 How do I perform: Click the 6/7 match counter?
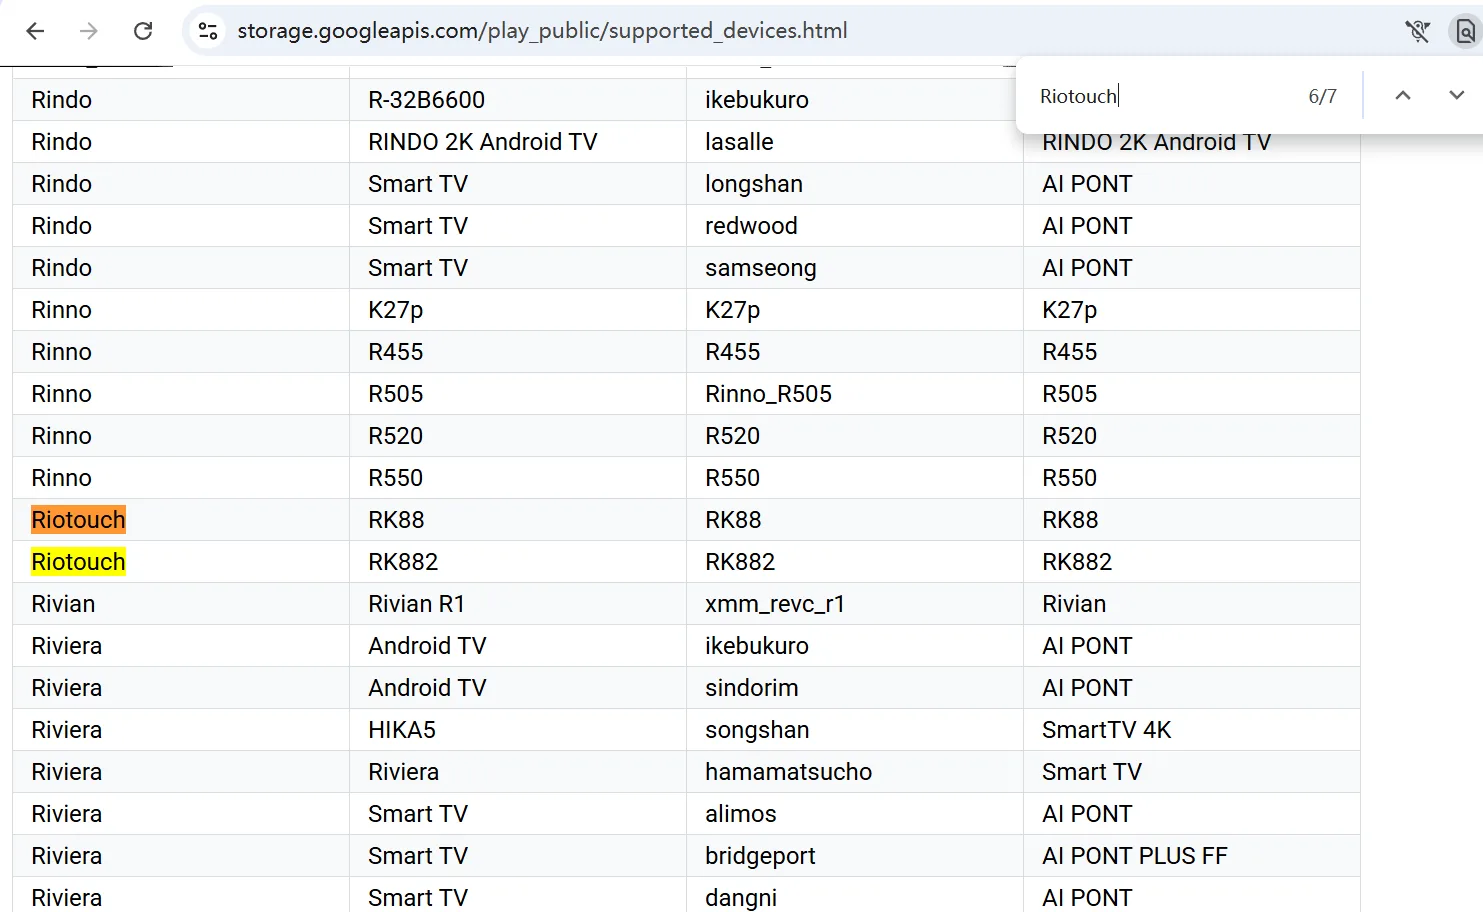[x=1322, y=96]
